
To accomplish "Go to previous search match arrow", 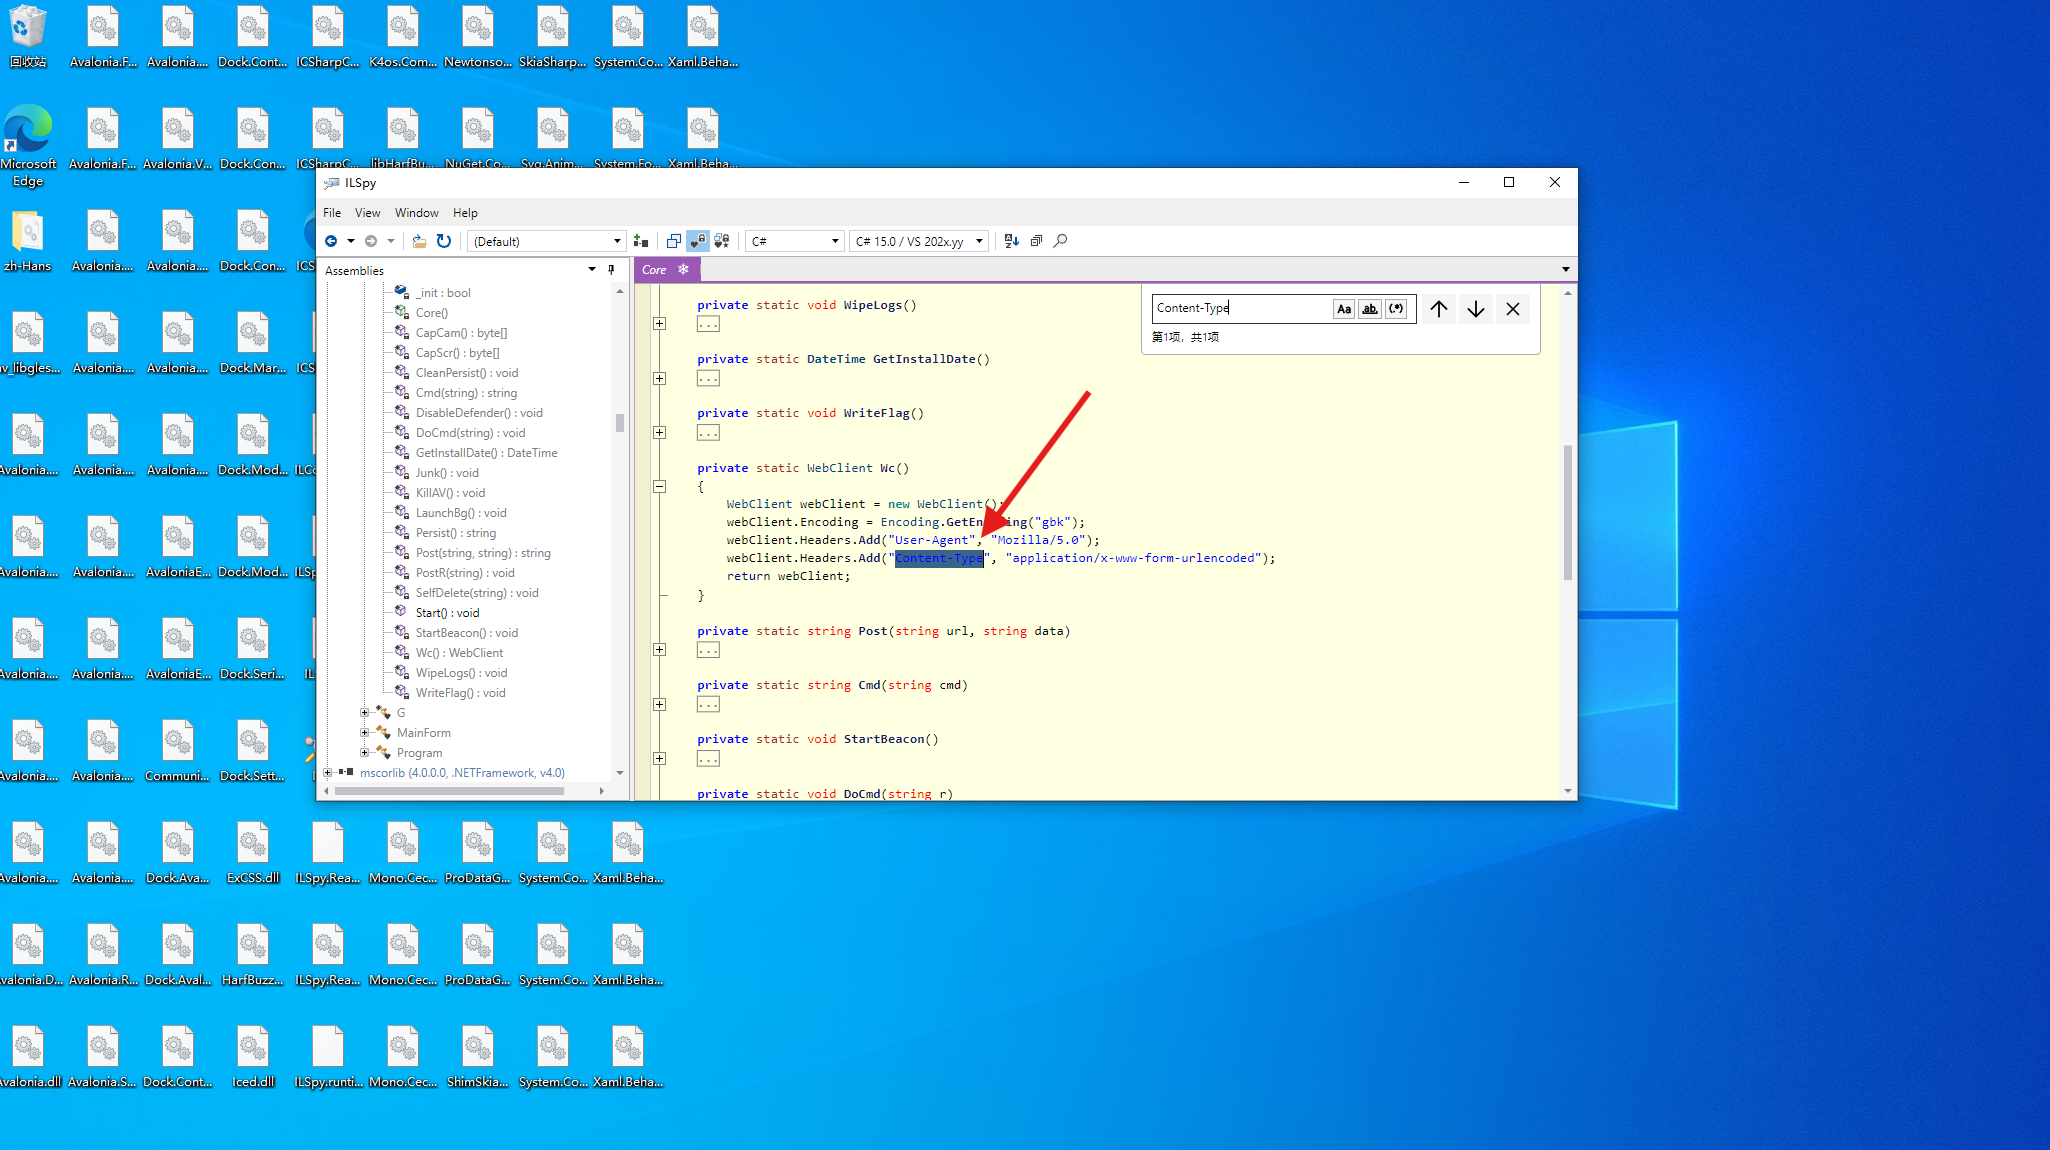I will click(x=1438, y=309).
